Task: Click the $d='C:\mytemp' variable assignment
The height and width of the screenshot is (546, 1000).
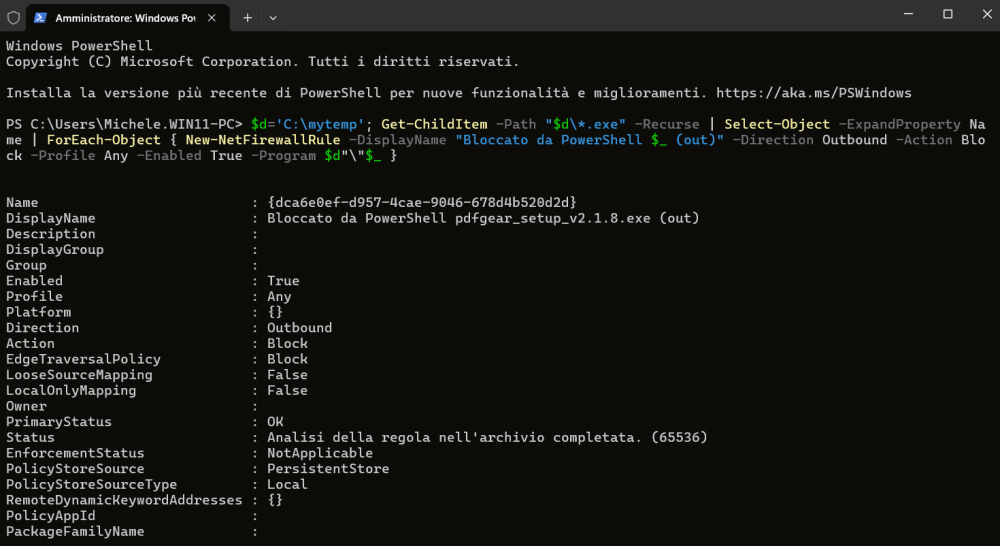Action: click(x=308, y=124)
